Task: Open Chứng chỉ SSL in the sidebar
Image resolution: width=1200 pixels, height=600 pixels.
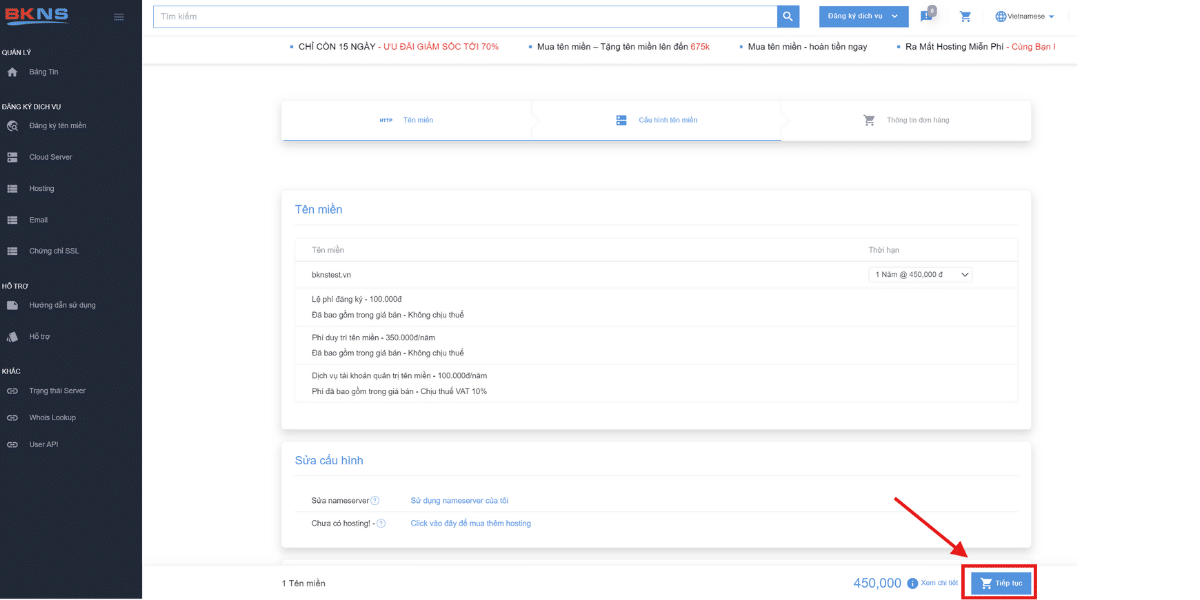Action: [x=53, y=251]
